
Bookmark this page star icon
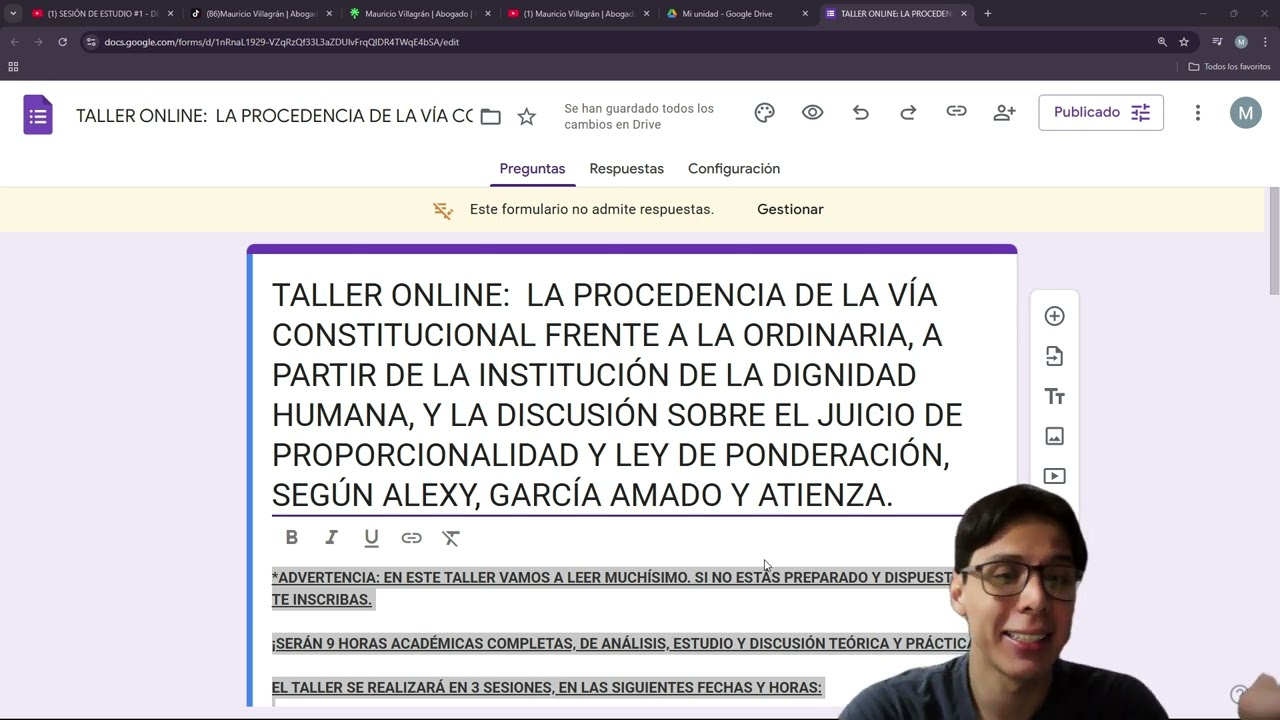pyautogui.click(x=1184, y=42)
